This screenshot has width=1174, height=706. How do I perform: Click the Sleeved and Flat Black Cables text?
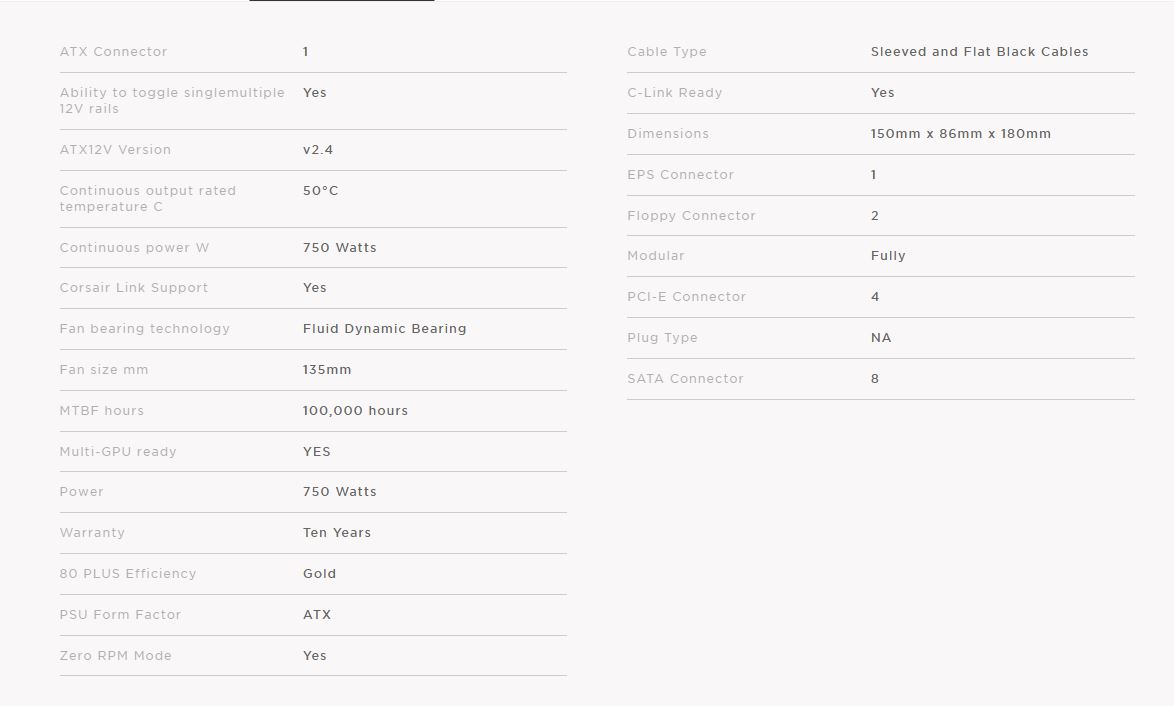tap(979, 52)
